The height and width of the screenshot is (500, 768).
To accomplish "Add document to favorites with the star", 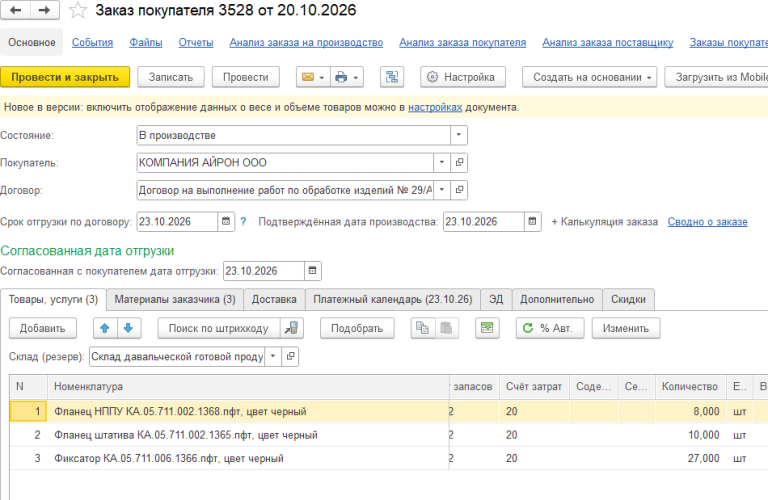I will (77, 10).
